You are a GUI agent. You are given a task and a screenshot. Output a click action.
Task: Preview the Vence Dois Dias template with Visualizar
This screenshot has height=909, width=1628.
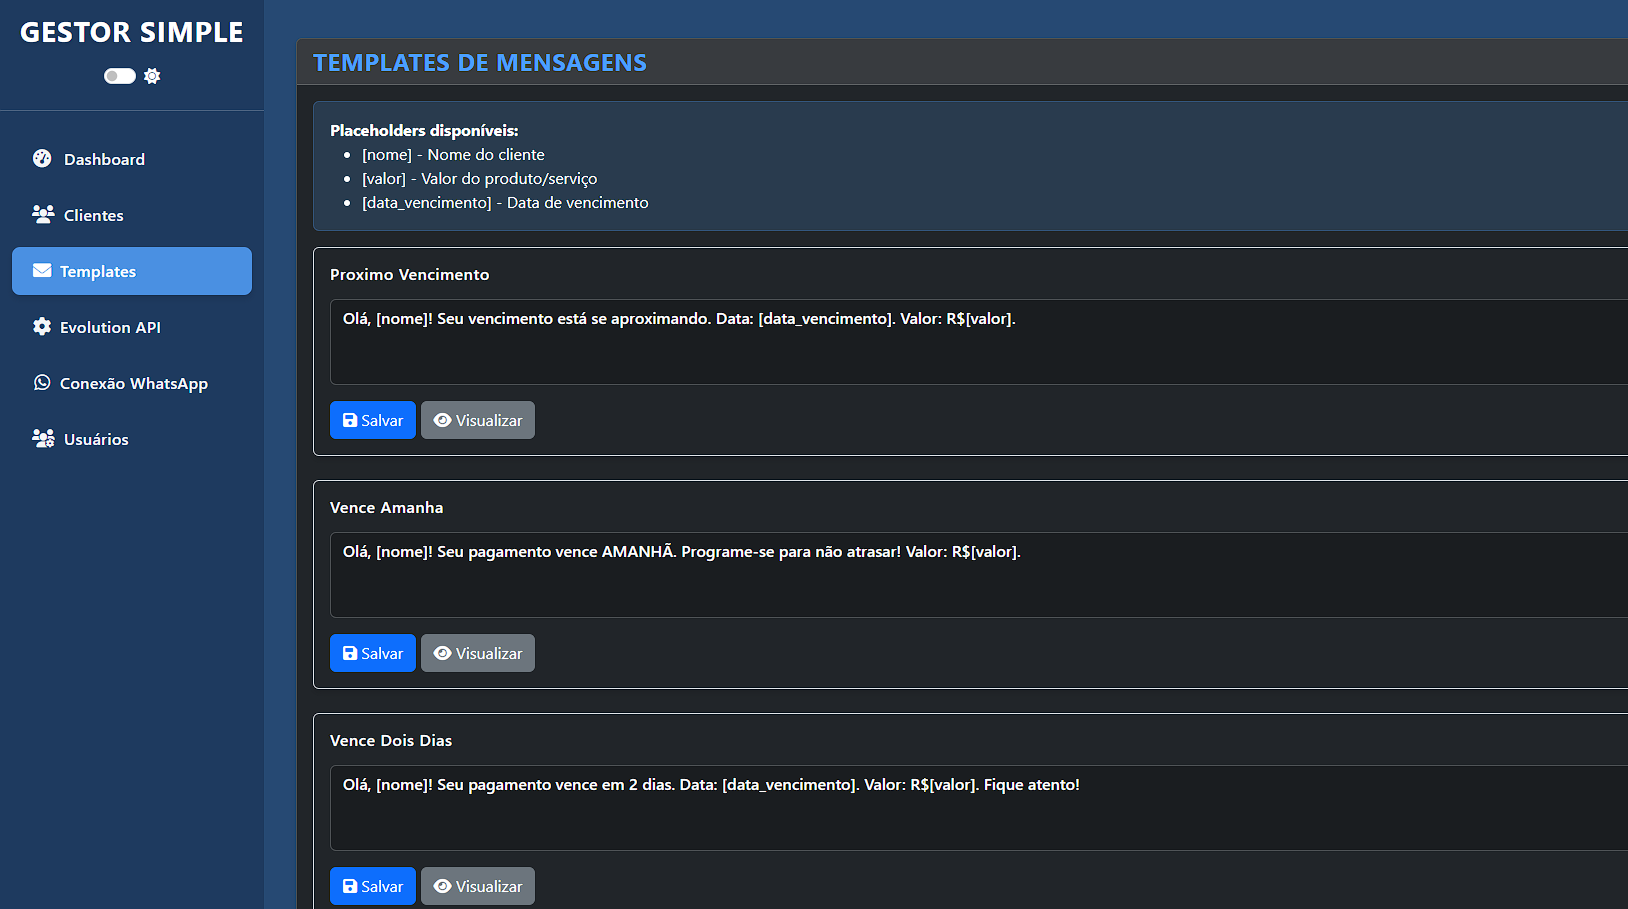click(x=478, y=886)
